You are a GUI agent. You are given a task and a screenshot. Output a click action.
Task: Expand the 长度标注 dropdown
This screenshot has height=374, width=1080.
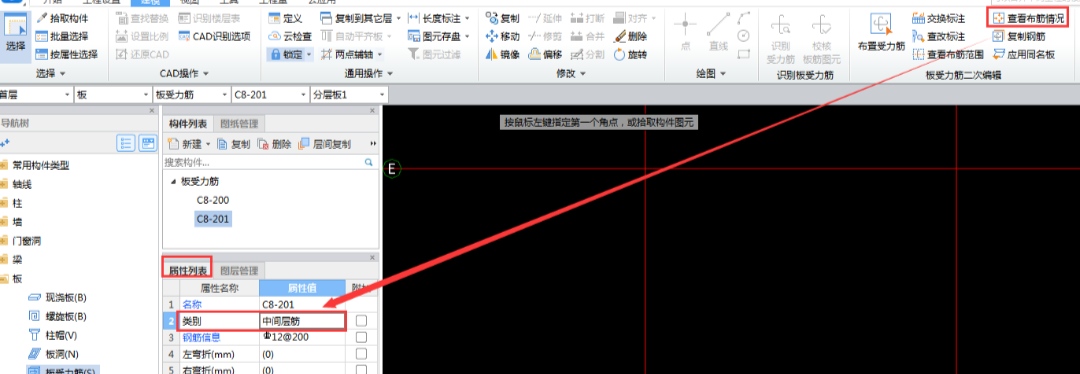(467, 18)
